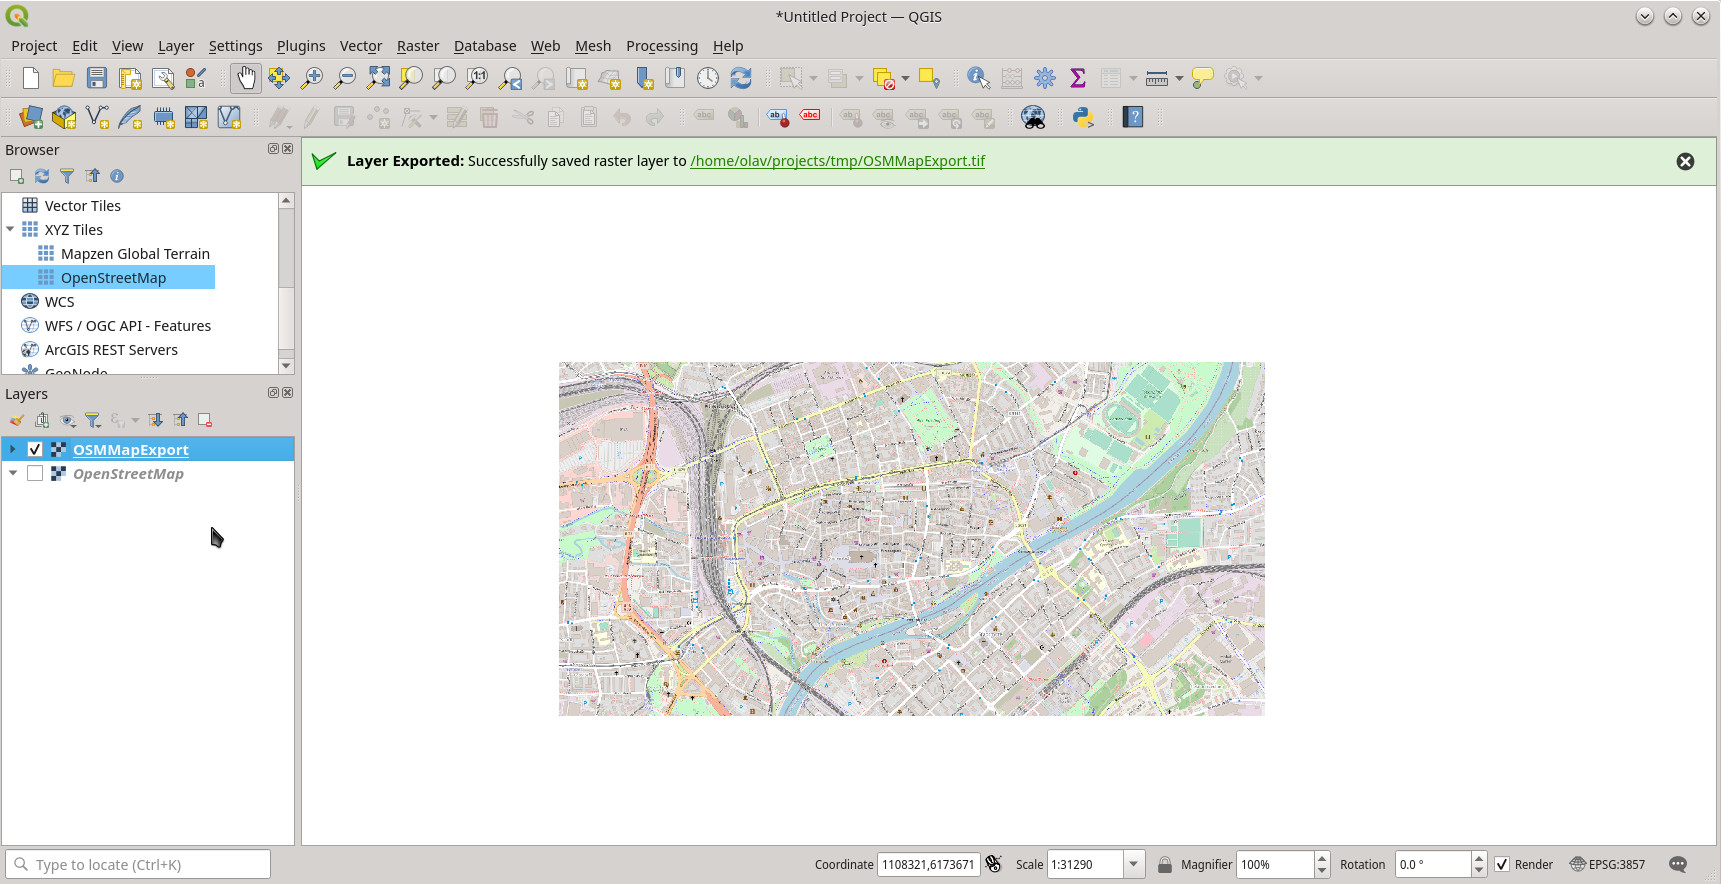Remove selected layer from Layers panel
The image size is (1721, 884).
[205, 420]
